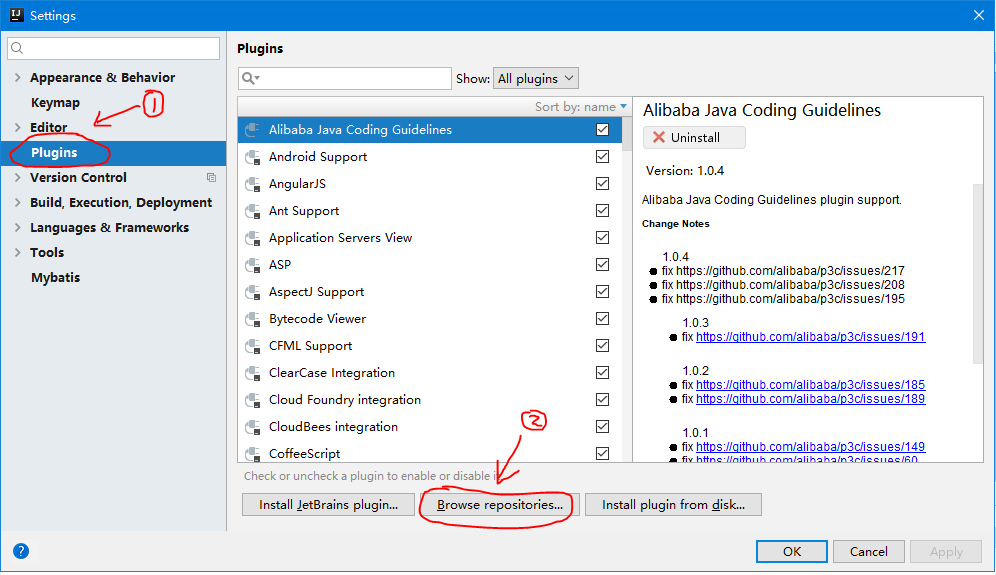This screenshot has width=996, height=575.
Task: Open p3c issue 189 link
Action: click(x=811, y=399)
